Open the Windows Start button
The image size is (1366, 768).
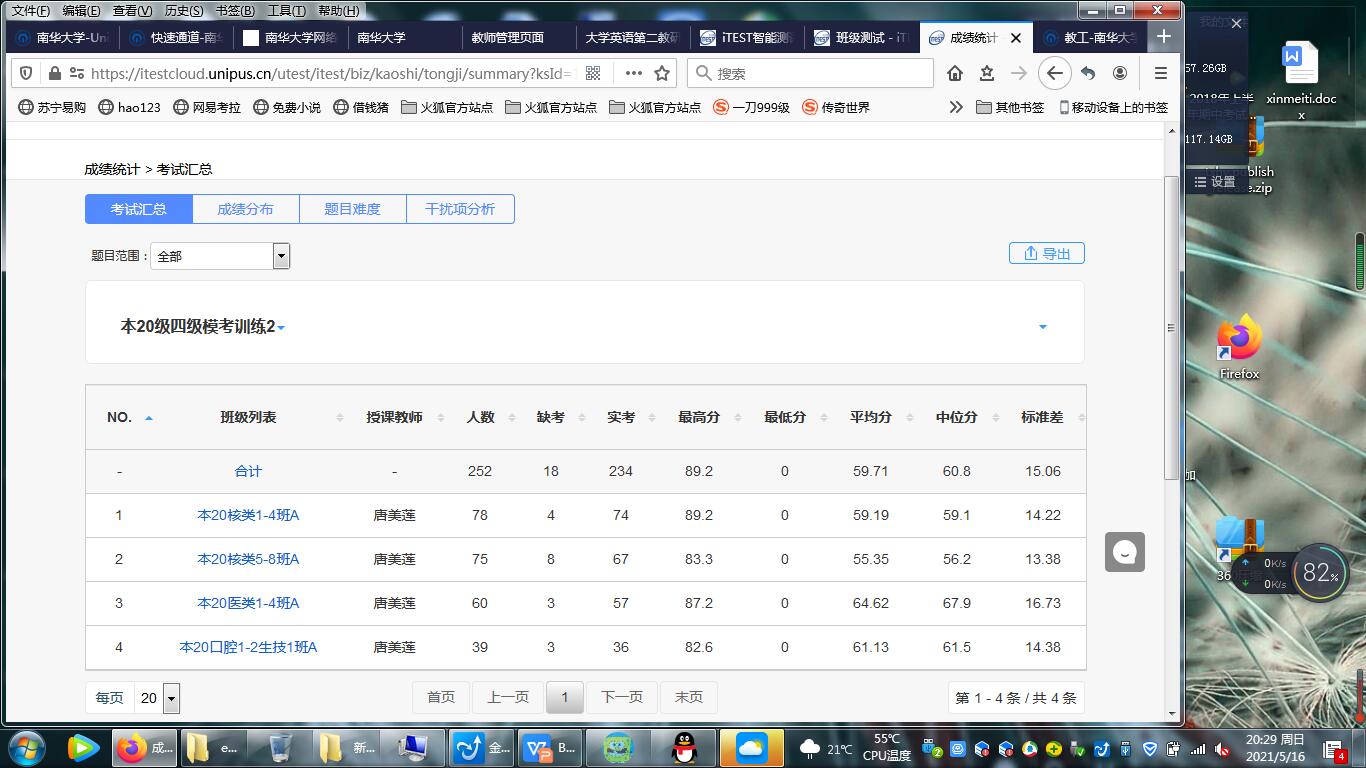pos(25,748)
